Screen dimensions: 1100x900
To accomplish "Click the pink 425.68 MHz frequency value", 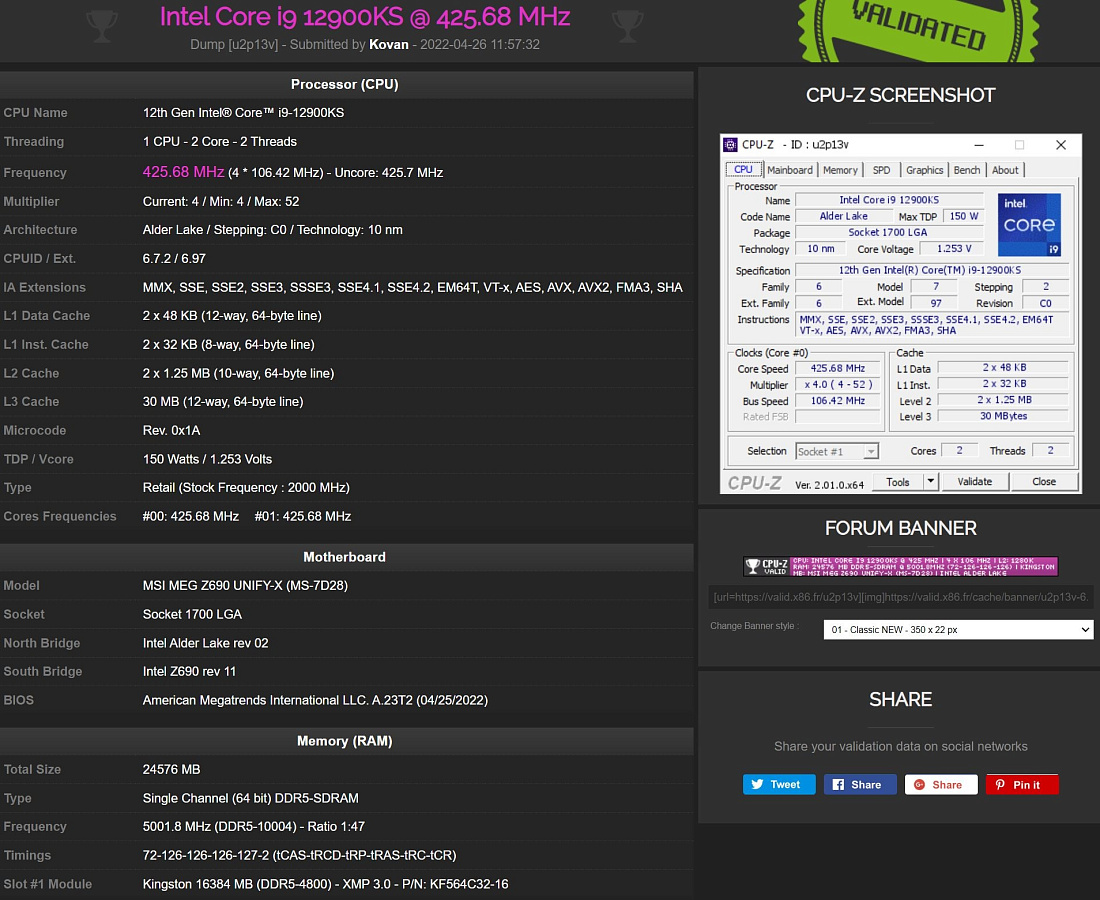I will point(183,172).
